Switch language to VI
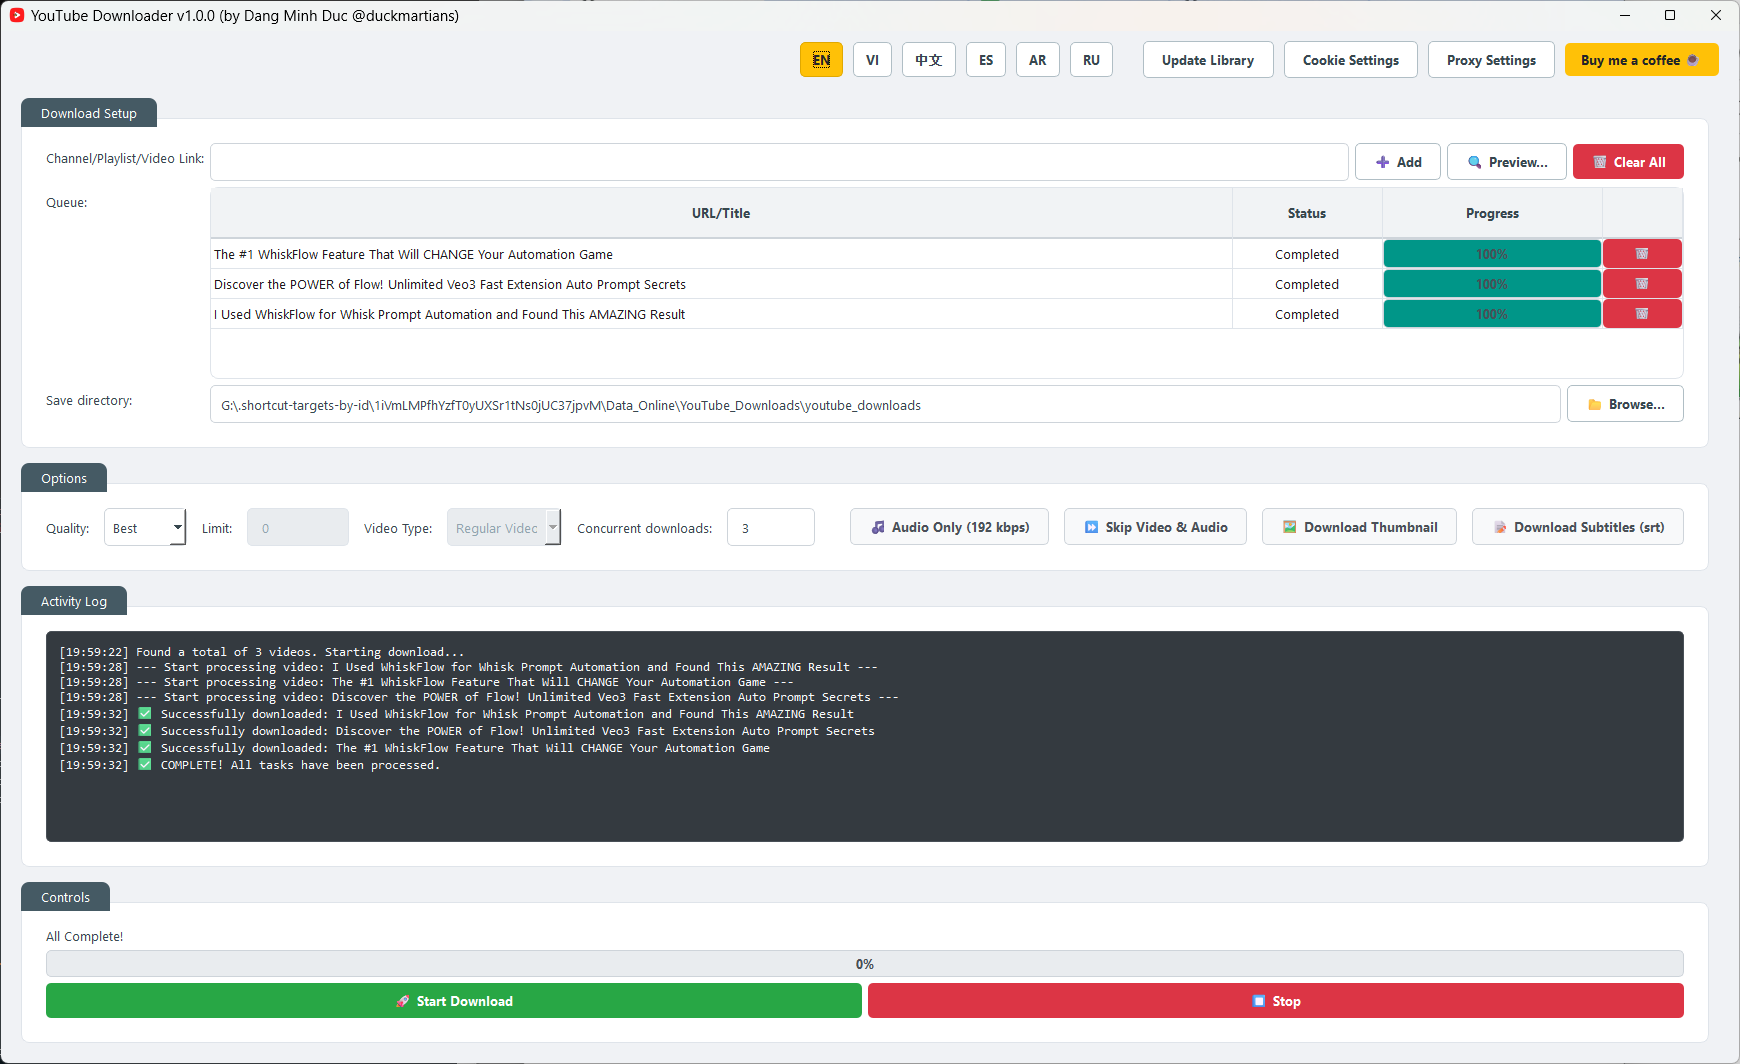The image size is (1740, 1064). 872,60
